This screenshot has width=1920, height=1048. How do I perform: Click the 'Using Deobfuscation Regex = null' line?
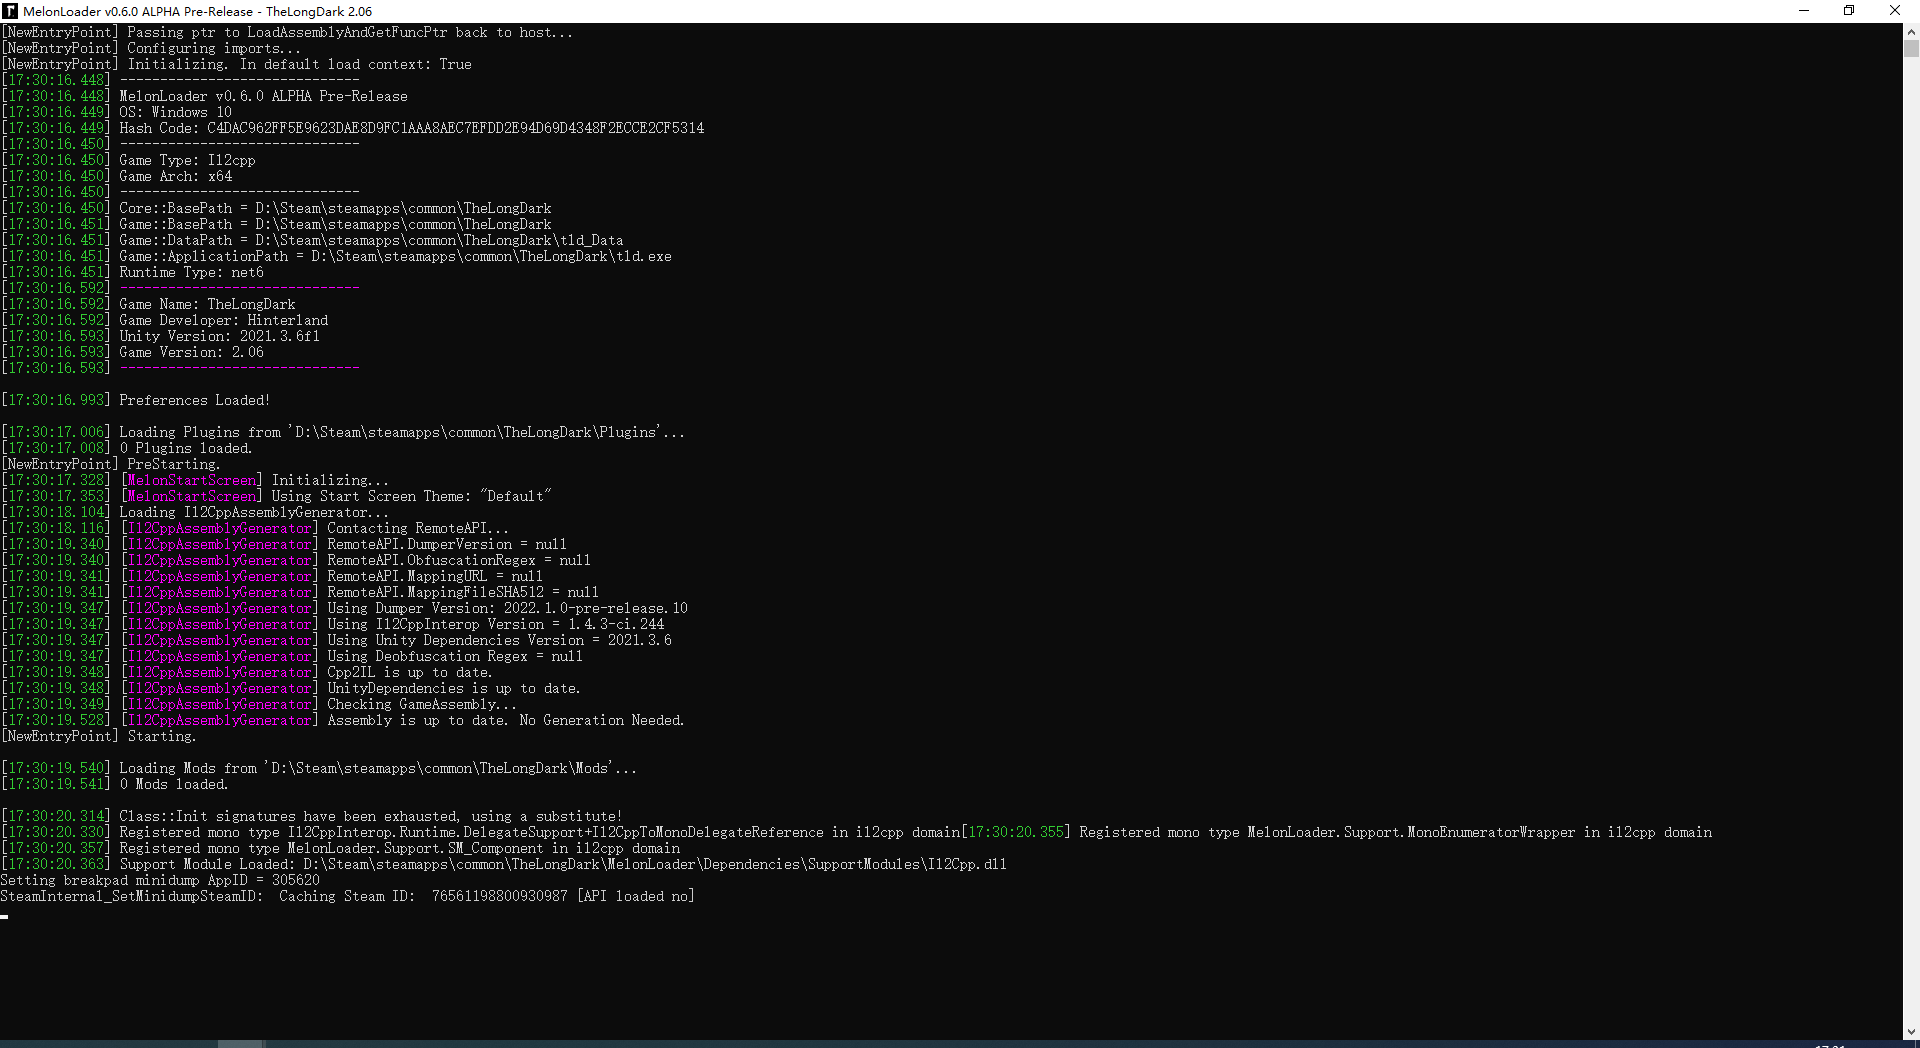[293, 656]
